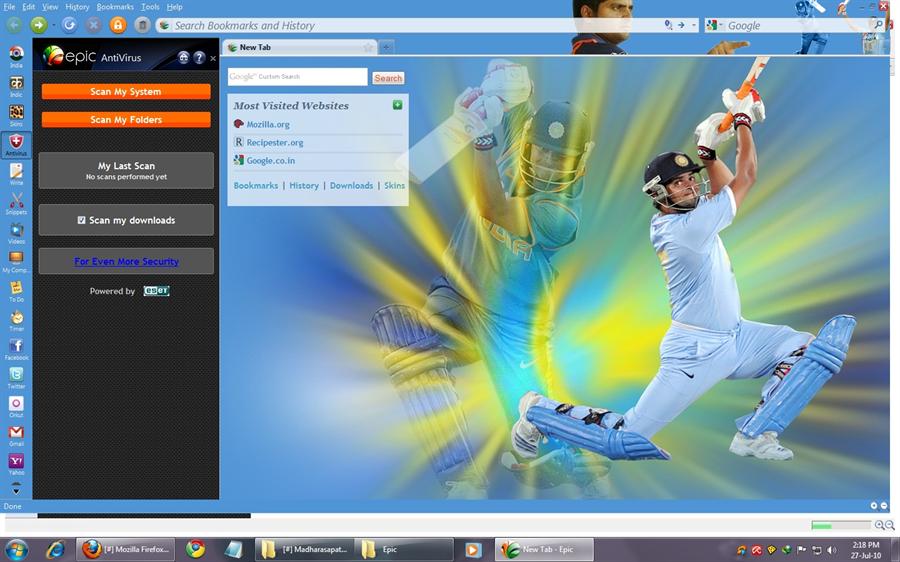Image resolution: width=900 pixels, height=562 pixels.
Task: Focus the Google toolbar search box
Action: [x=798, y=25]
